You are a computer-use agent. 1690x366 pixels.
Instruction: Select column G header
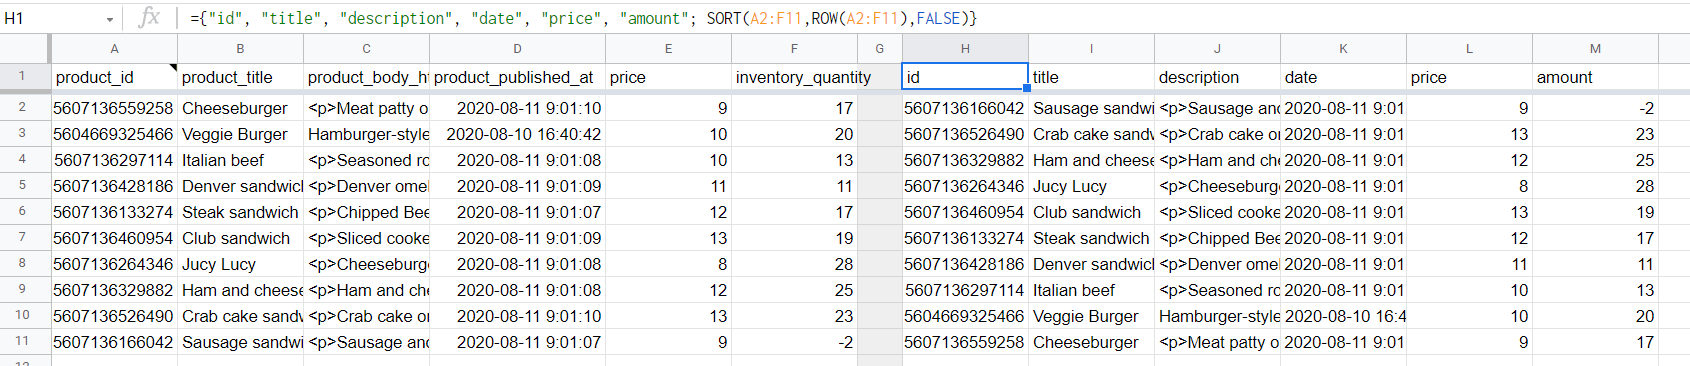point(880,48)
